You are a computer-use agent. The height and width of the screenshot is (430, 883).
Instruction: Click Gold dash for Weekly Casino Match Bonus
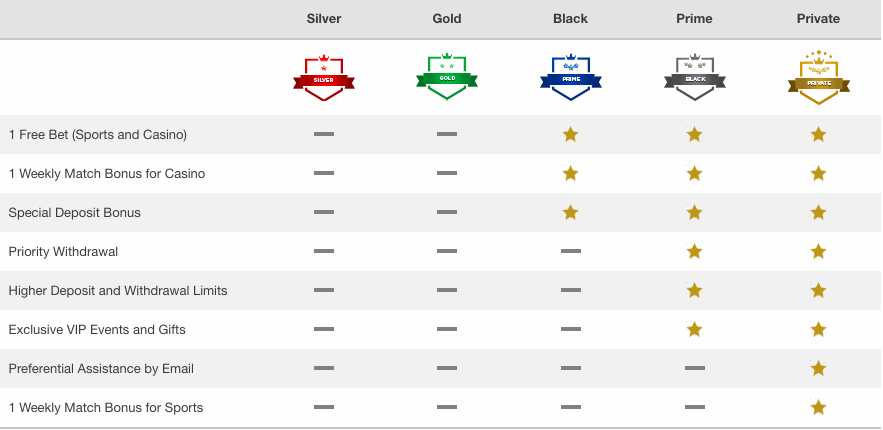[x=447, y=173]
